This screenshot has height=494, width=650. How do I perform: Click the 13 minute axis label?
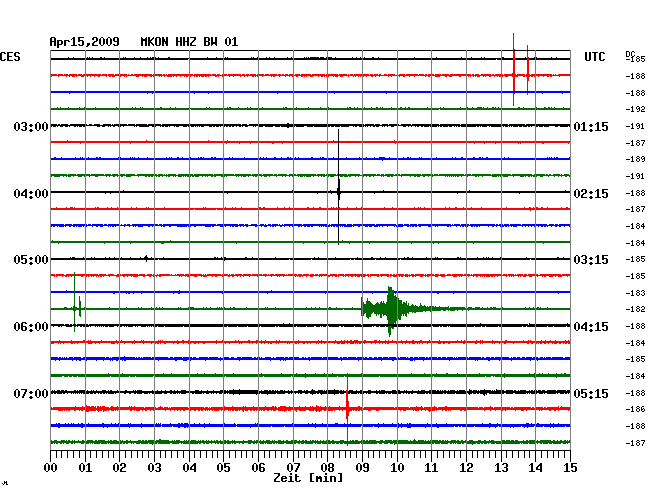501,468
